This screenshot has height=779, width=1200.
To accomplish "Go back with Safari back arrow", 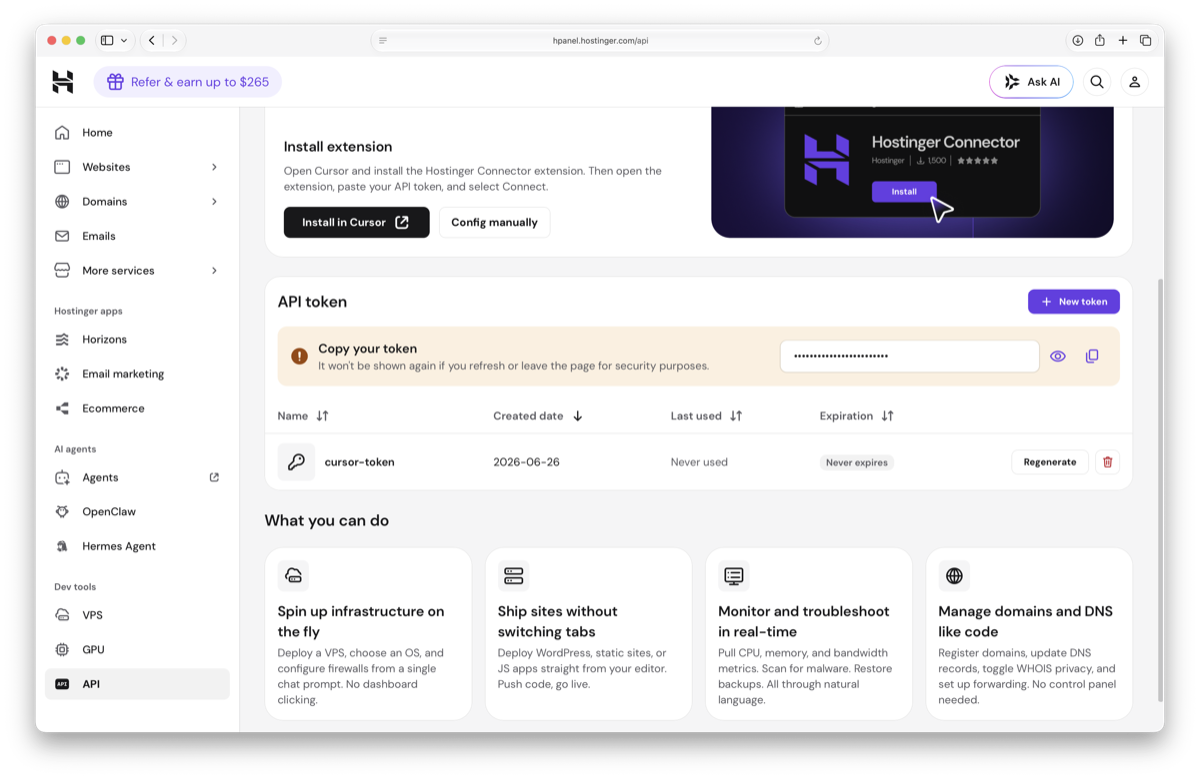I will (x=152, y=41).
